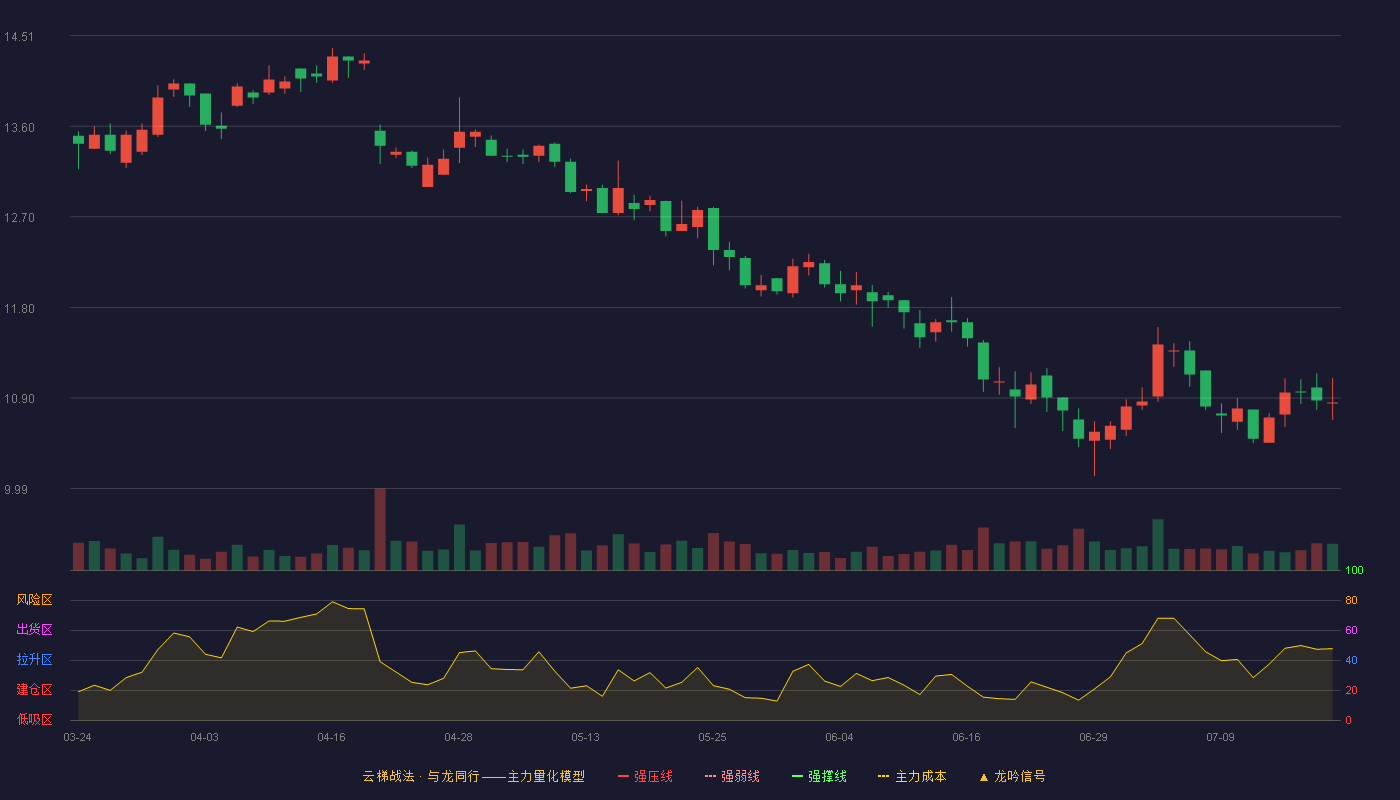Screen dimensions: 1400x800
Task: Select the 出货区 zone label
Action: pos(34,630)
